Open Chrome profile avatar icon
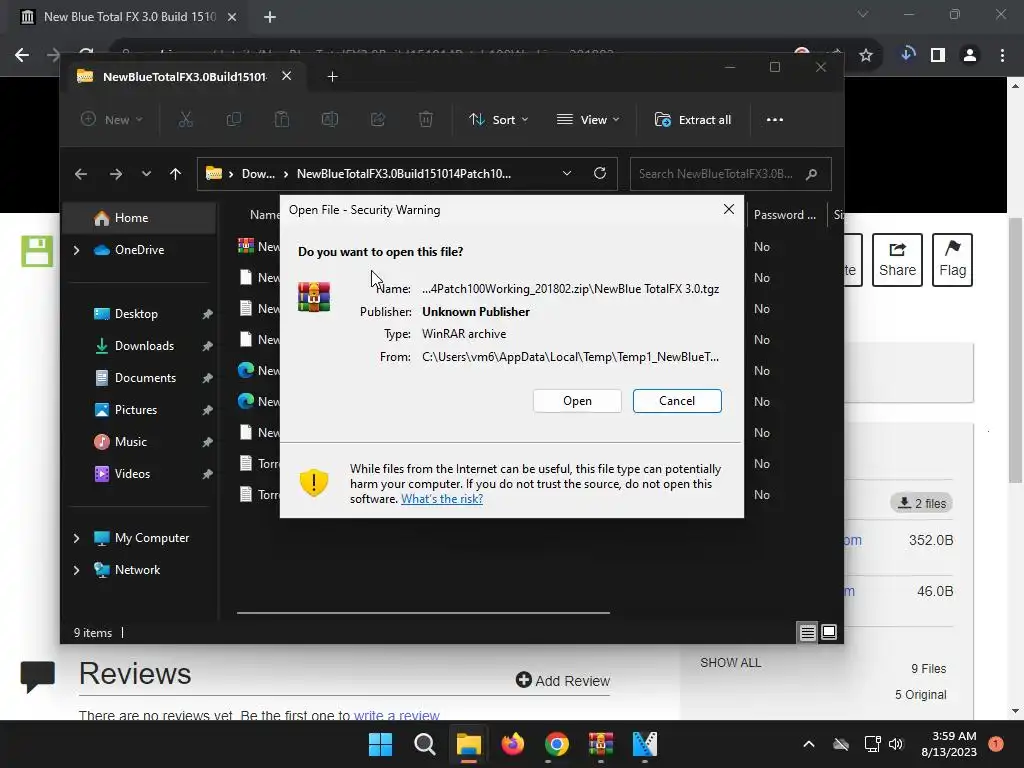 [970, 55]
